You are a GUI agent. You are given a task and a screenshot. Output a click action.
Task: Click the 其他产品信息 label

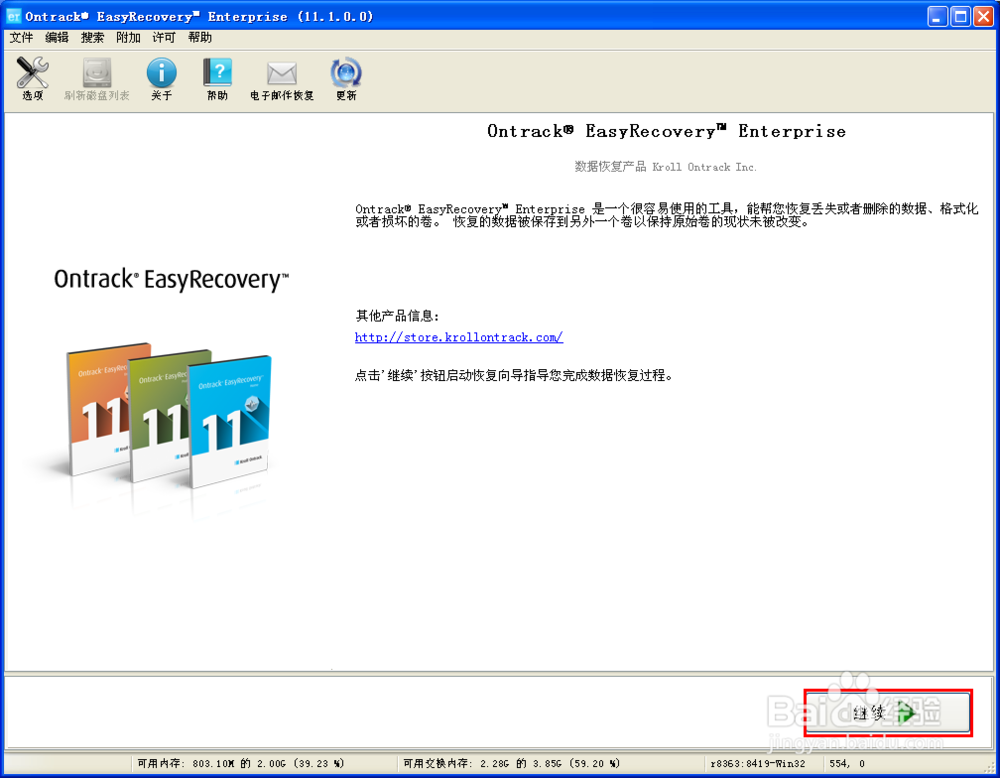397,316
